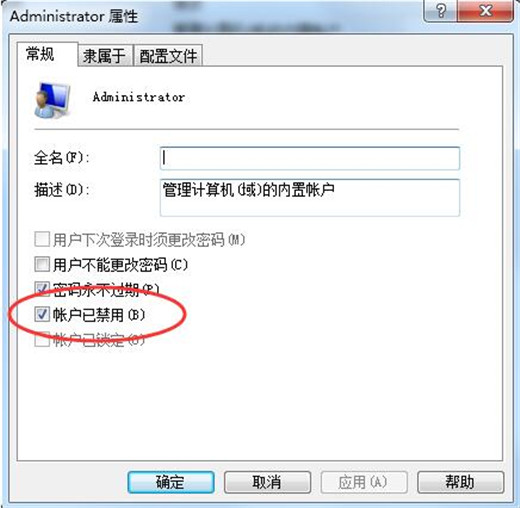
Task: Cancel the dialog via 取消 button
Action: [267, 482]
